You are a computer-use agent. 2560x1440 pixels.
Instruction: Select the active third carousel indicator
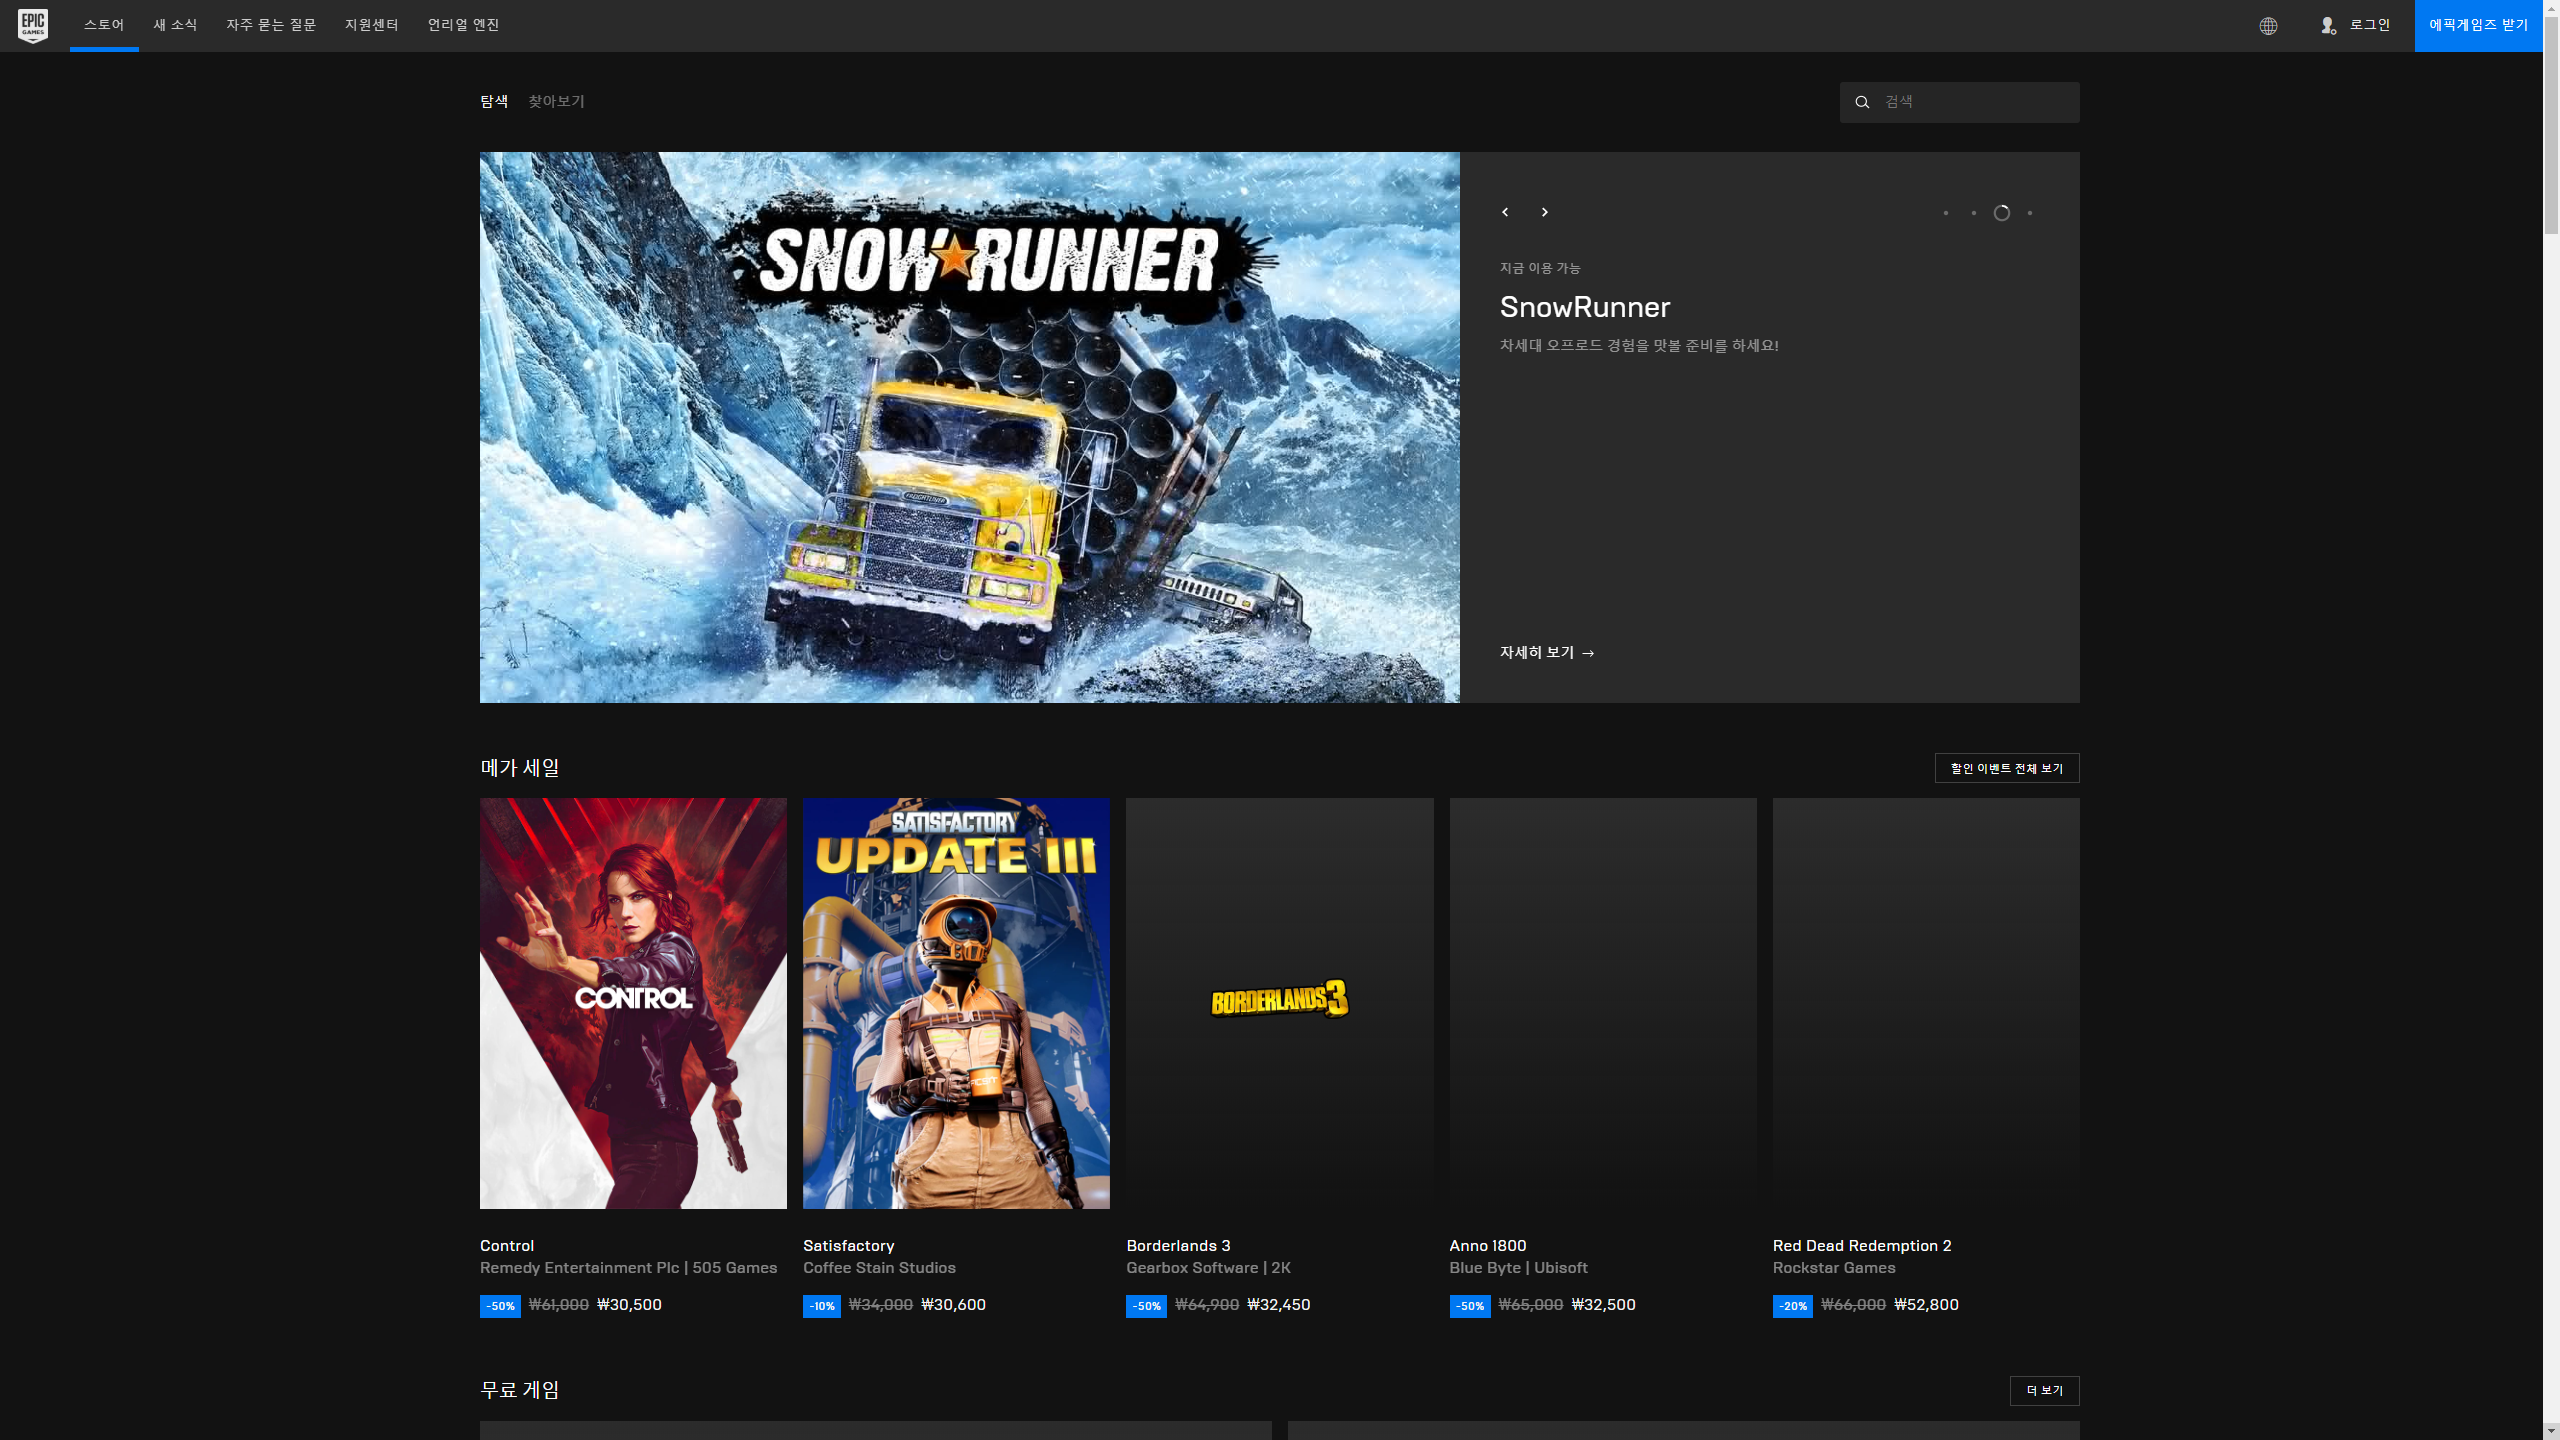pyautogui.click(x=2002, y=213)
